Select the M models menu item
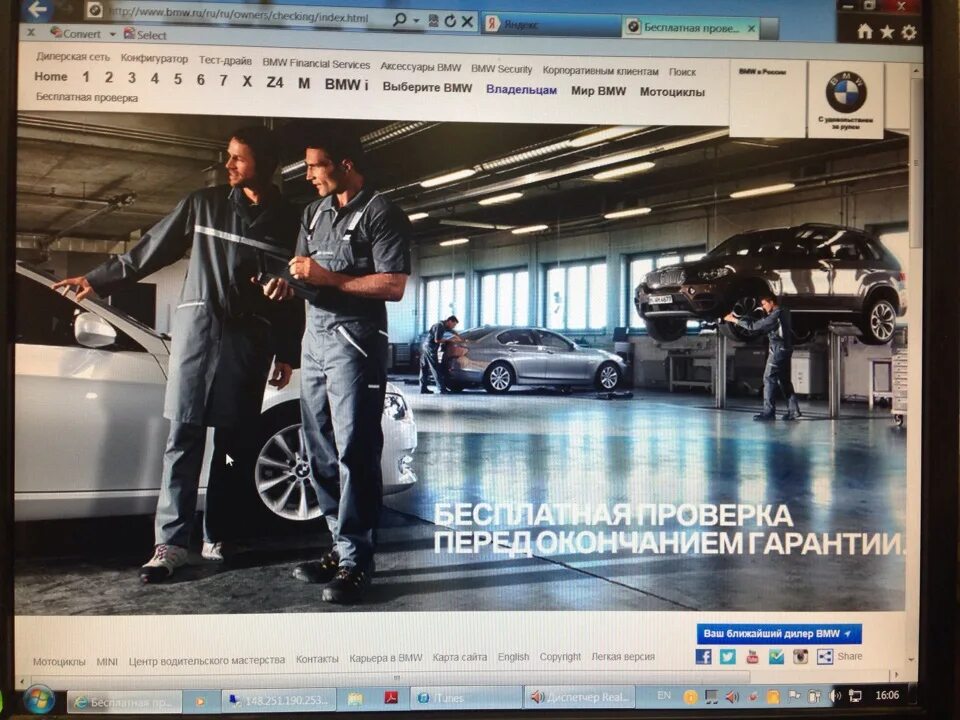 point(304,83)
